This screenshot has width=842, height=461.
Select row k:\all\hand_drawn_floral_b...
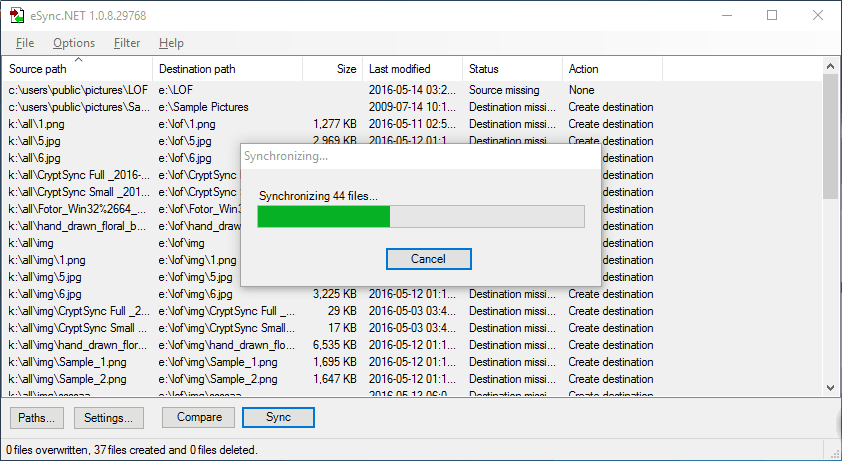click(x=77, y=226)
